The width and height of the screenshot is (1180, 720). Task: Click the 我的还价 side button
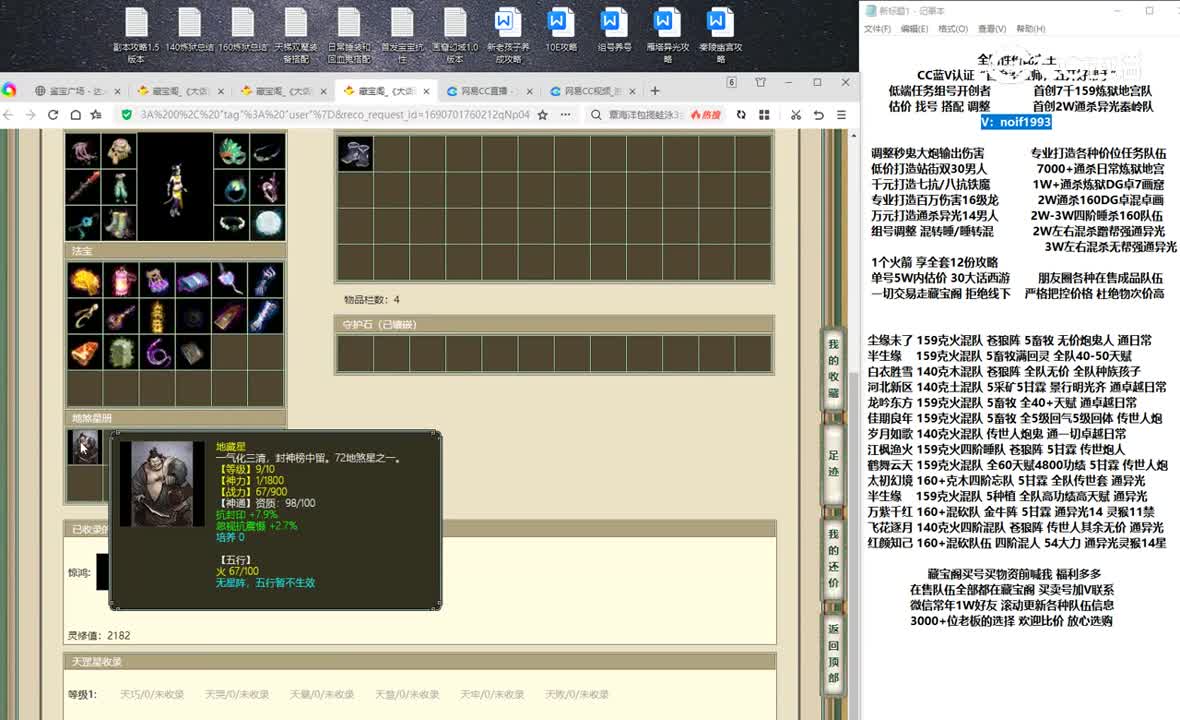click(x=833, y=557)
